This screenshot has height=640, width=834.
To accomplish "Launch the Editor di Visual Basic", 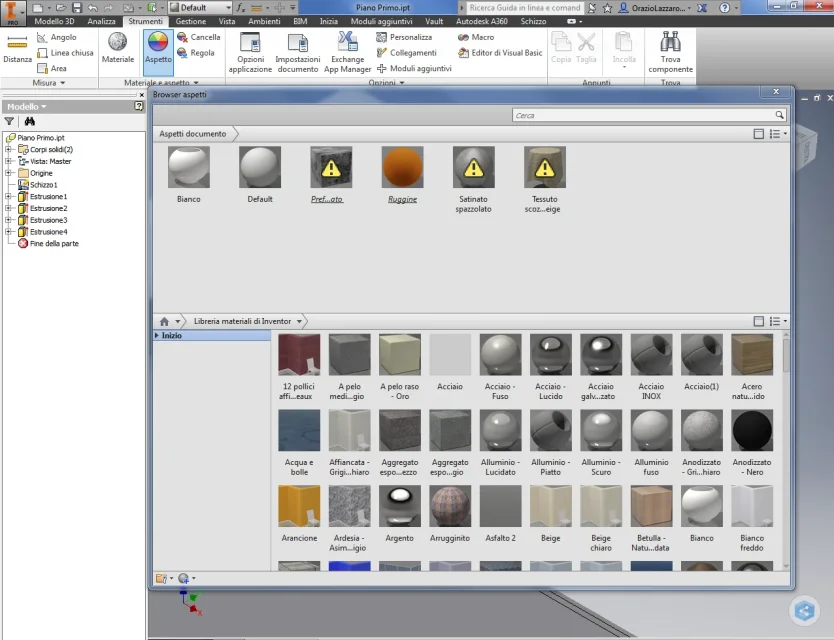I will pyautogui.click(x=500, y=53).
